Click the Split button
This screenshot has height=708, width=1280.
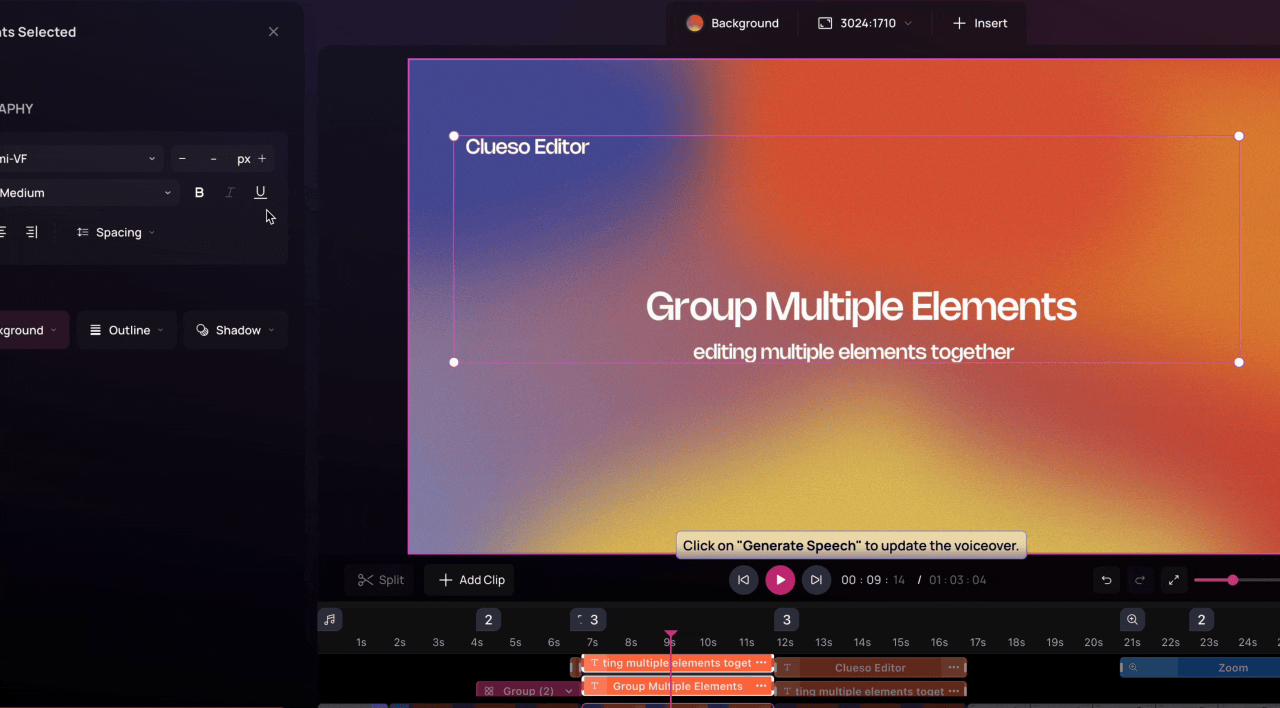click(381, 580)
